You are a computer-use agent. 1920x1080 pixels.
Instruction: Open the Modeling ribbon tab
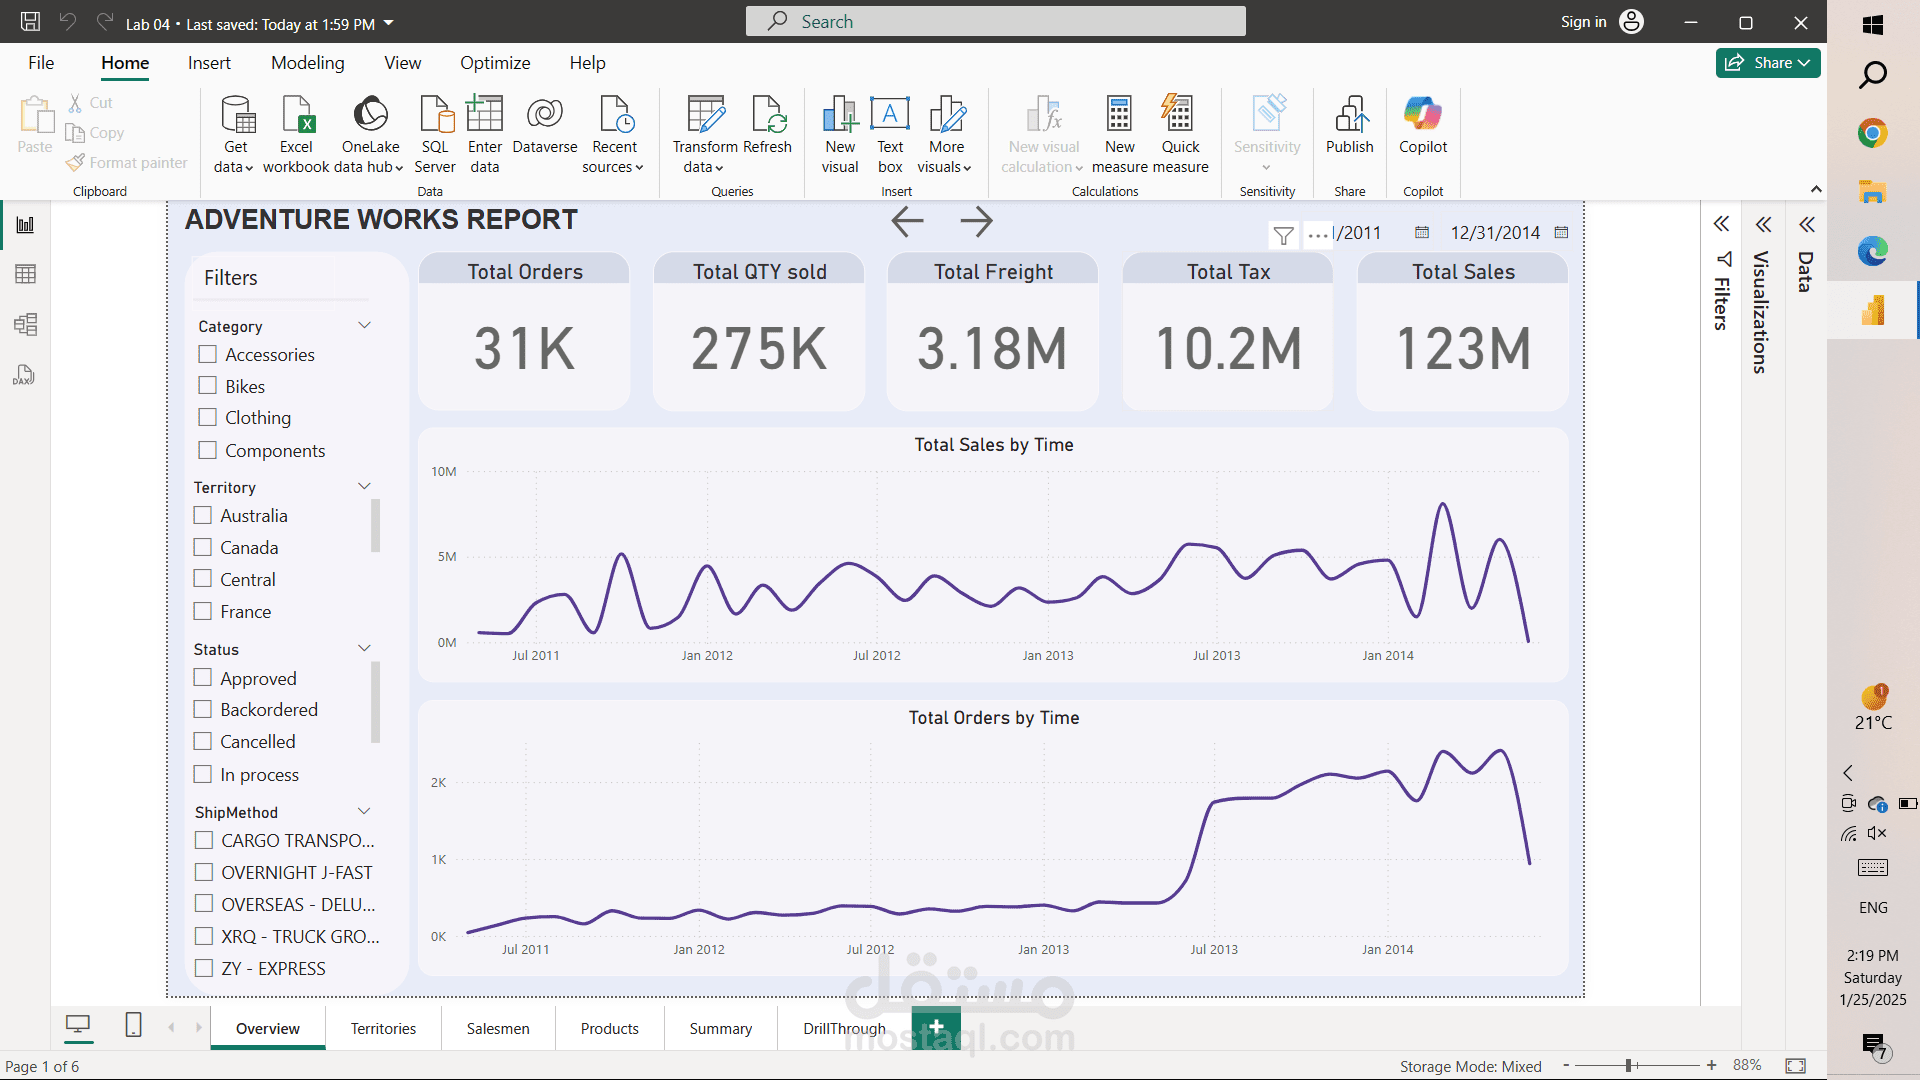tap(308, 63)
